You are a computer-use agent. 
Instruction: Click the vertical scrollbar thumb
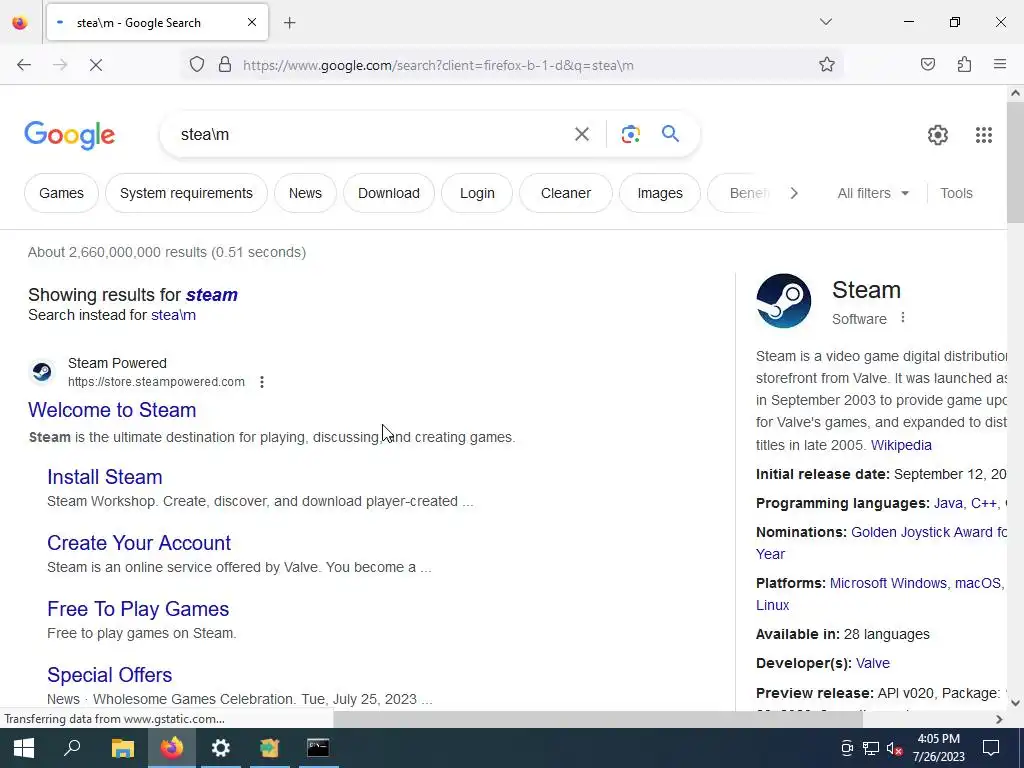pyautogui.click(x=1016, y=162)
